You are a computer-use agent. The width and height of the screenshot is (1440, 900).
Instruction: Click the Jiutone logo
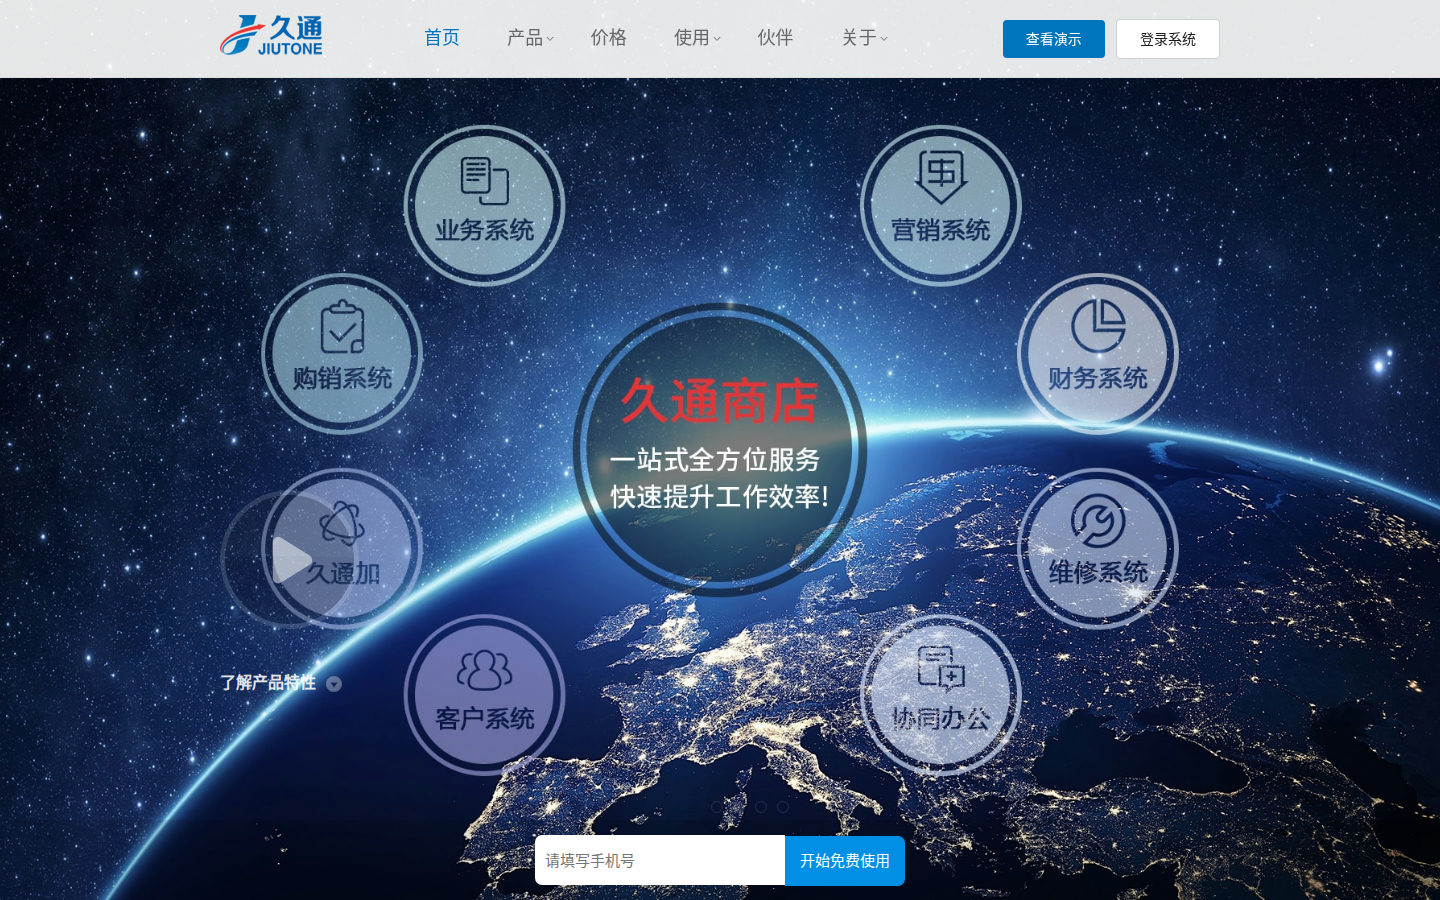click(x=271, y=36)
